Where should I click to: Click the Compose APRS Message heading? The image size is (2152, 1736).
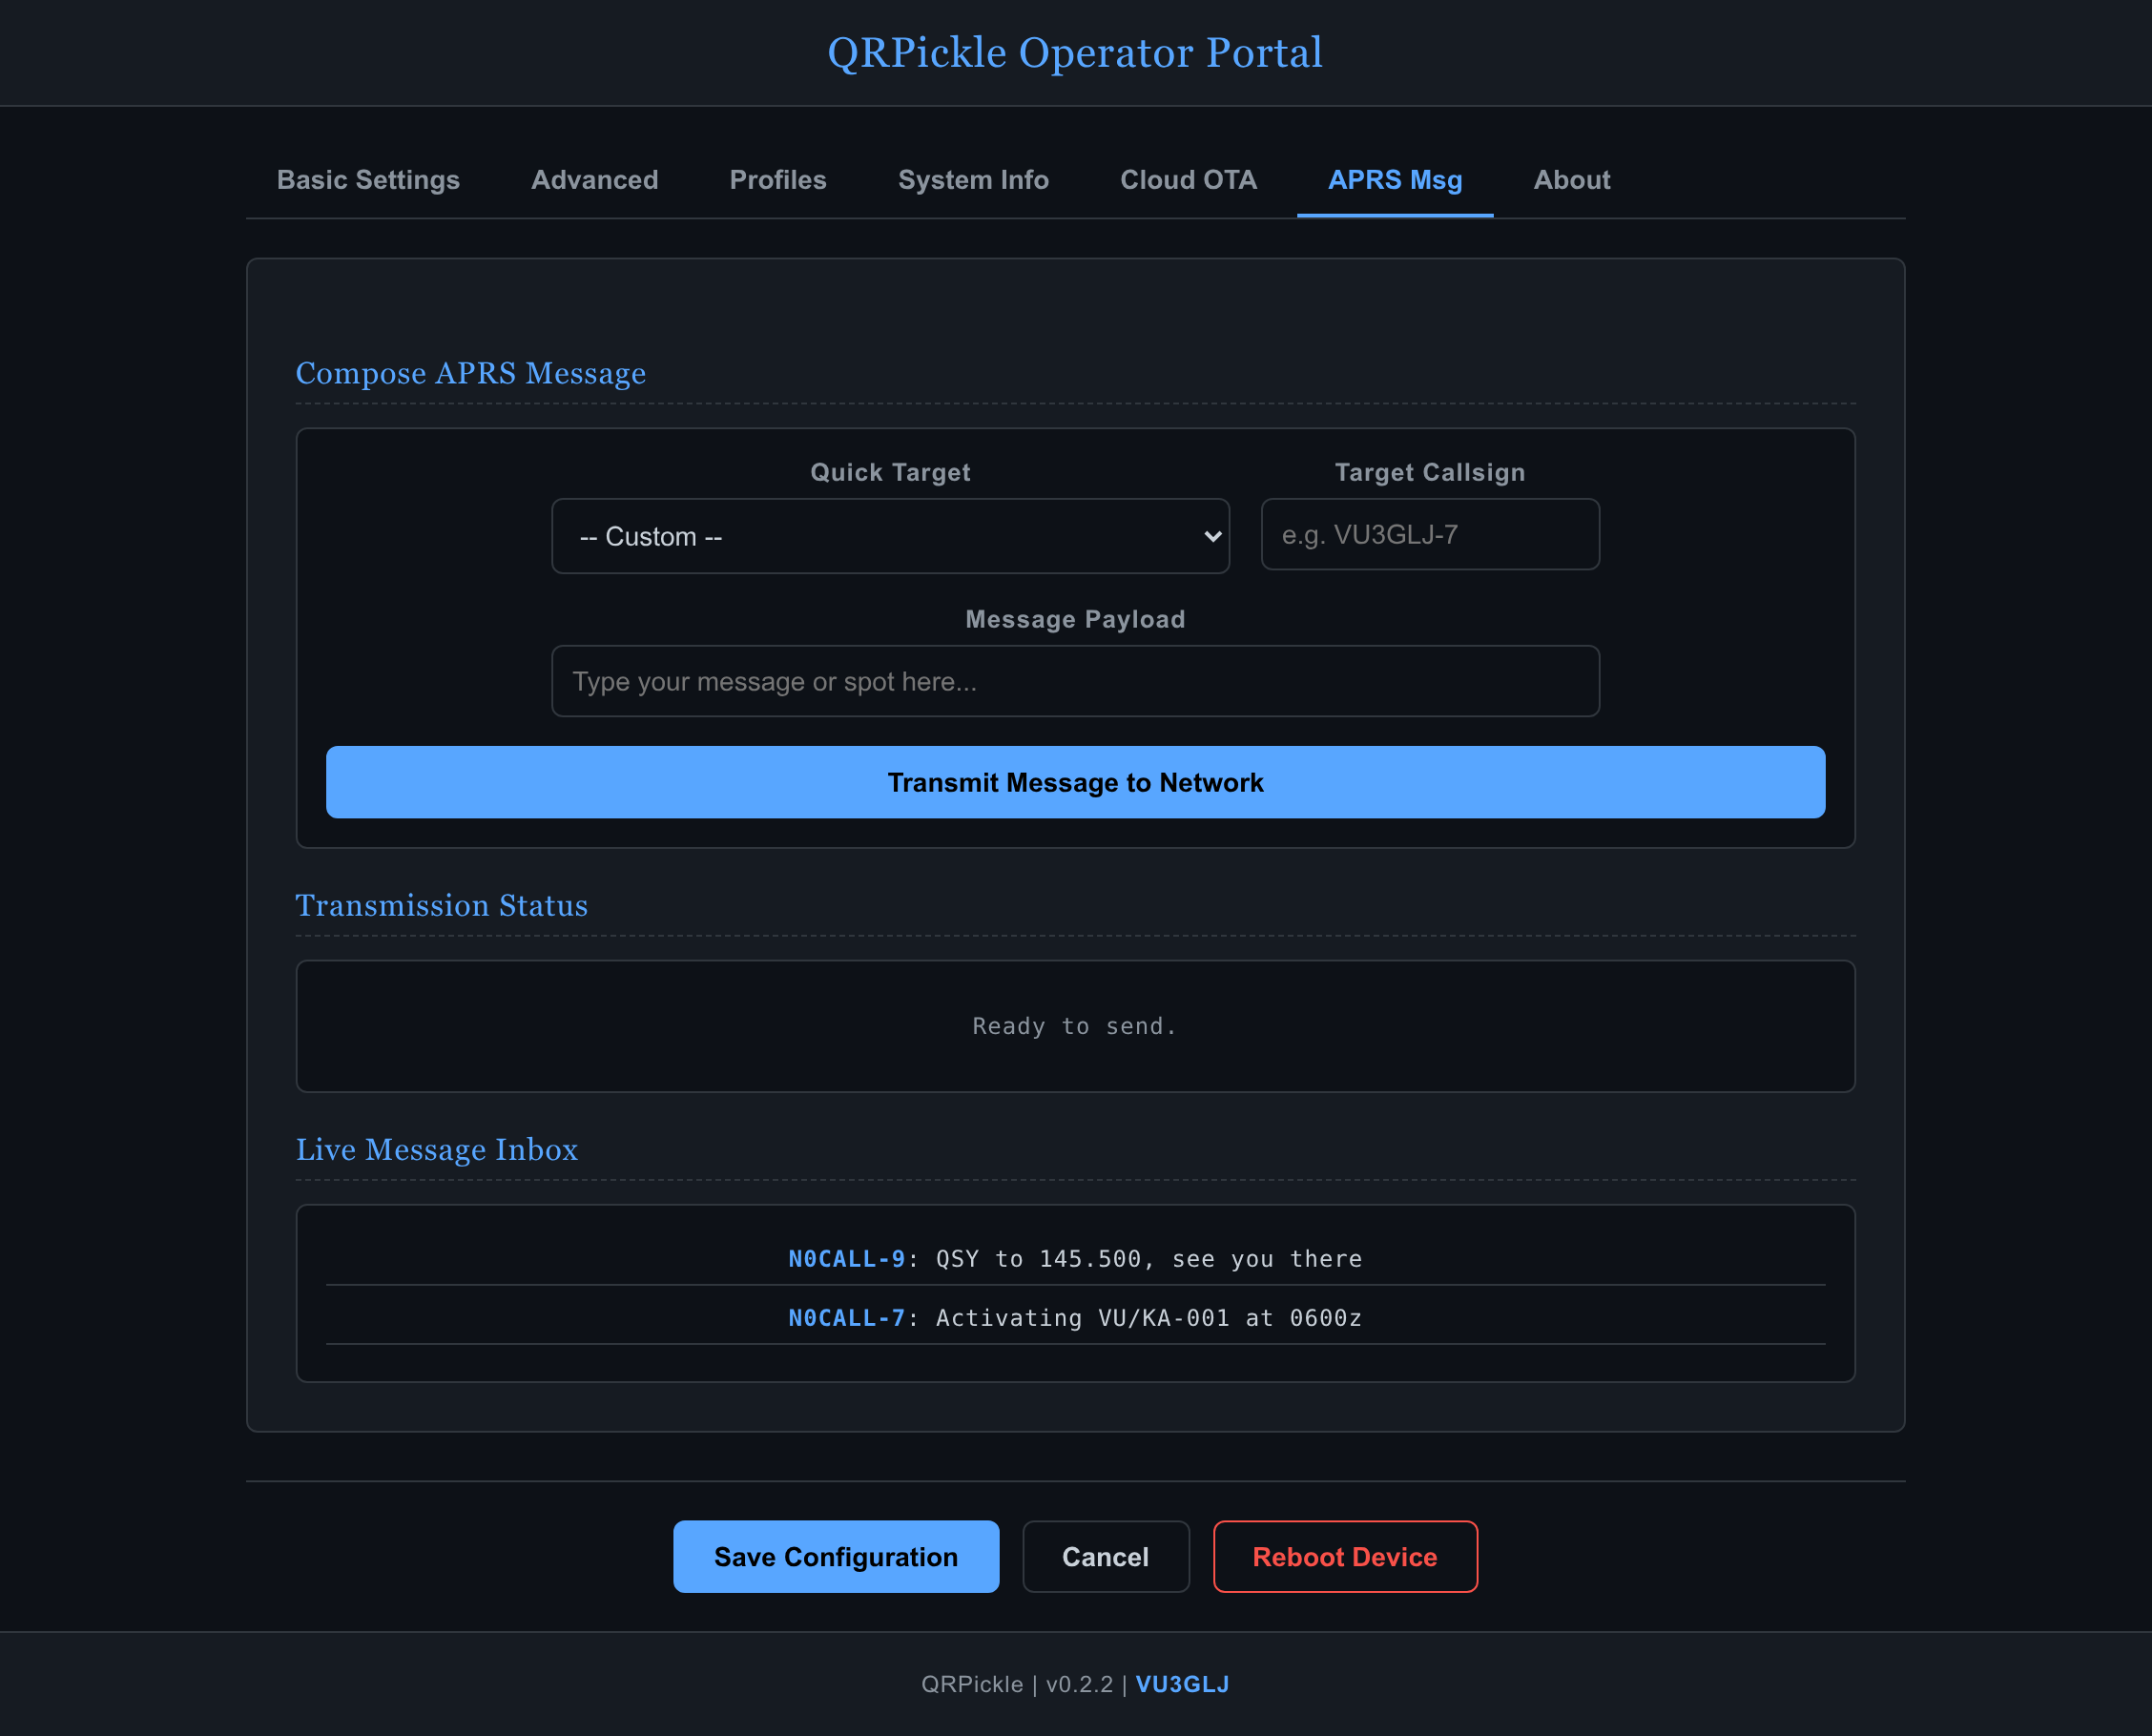click(471, 373)
